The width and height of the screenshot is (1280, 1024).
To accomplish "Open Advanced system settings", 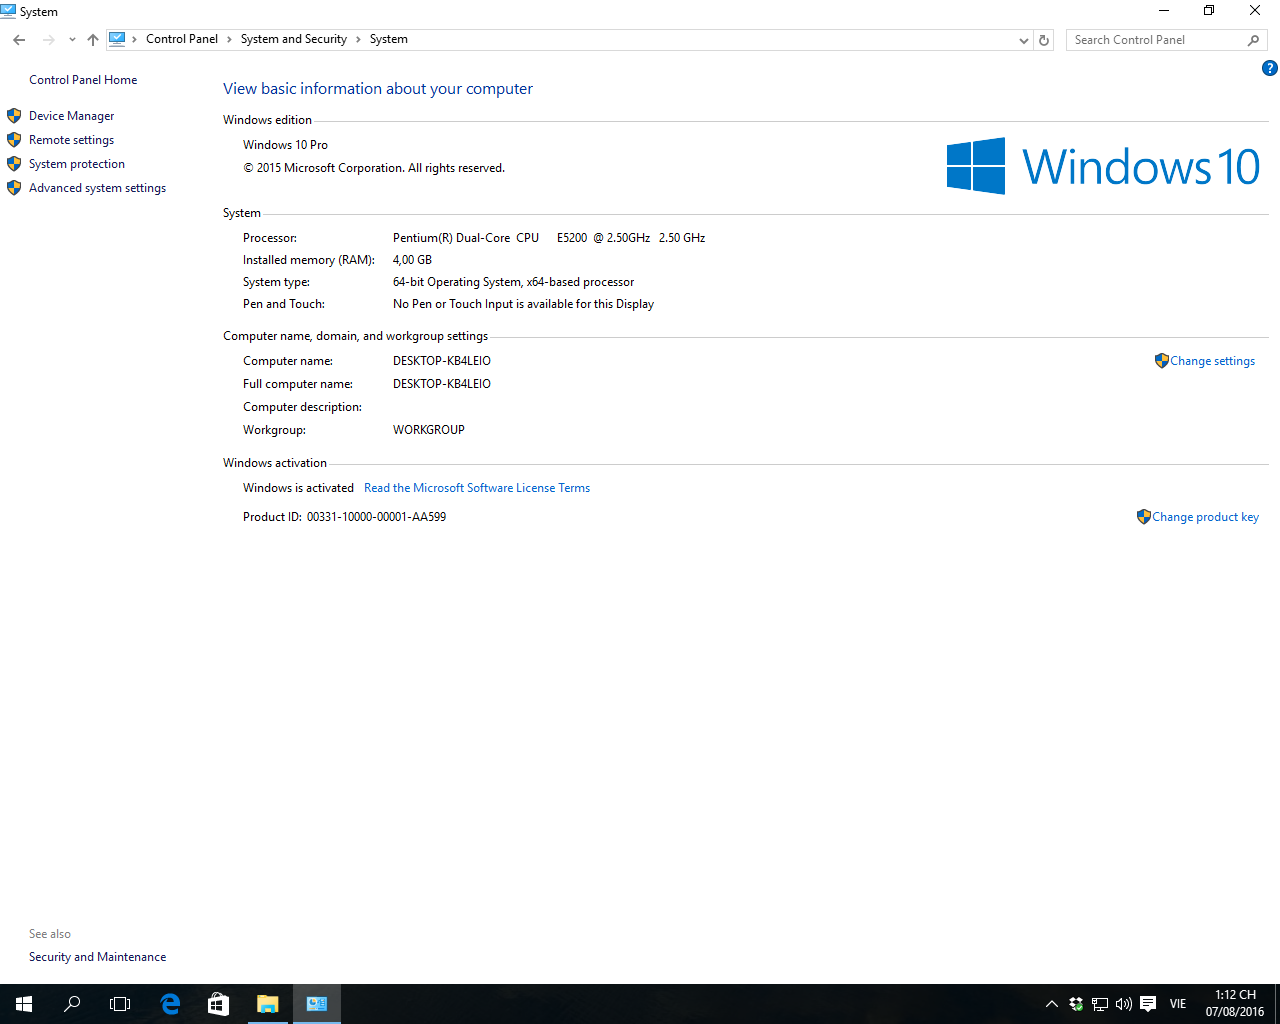I will point(97,188).
